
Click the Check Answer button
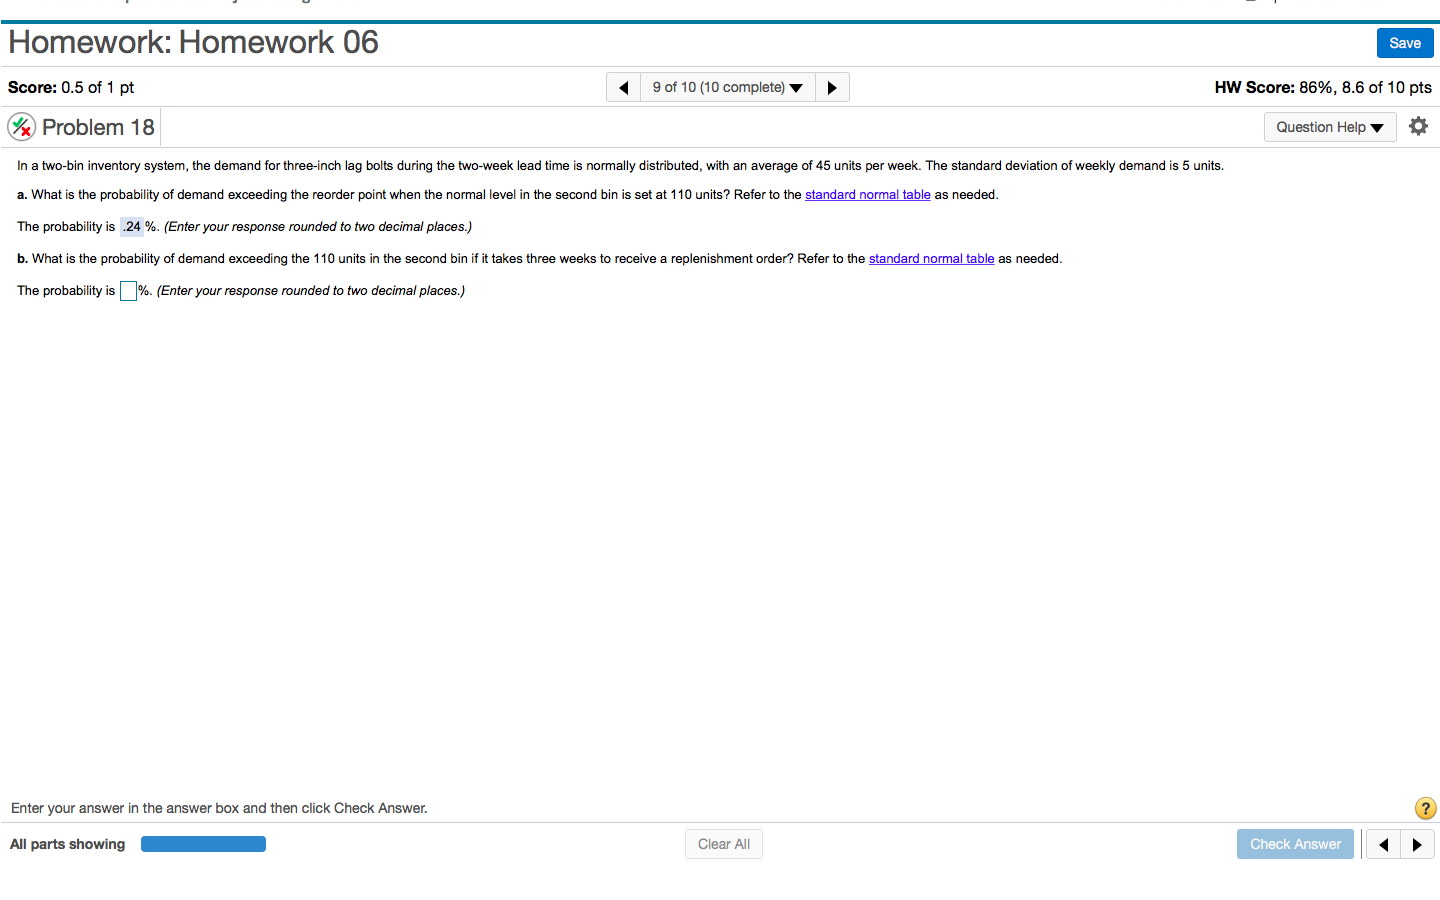(1295, 844)
